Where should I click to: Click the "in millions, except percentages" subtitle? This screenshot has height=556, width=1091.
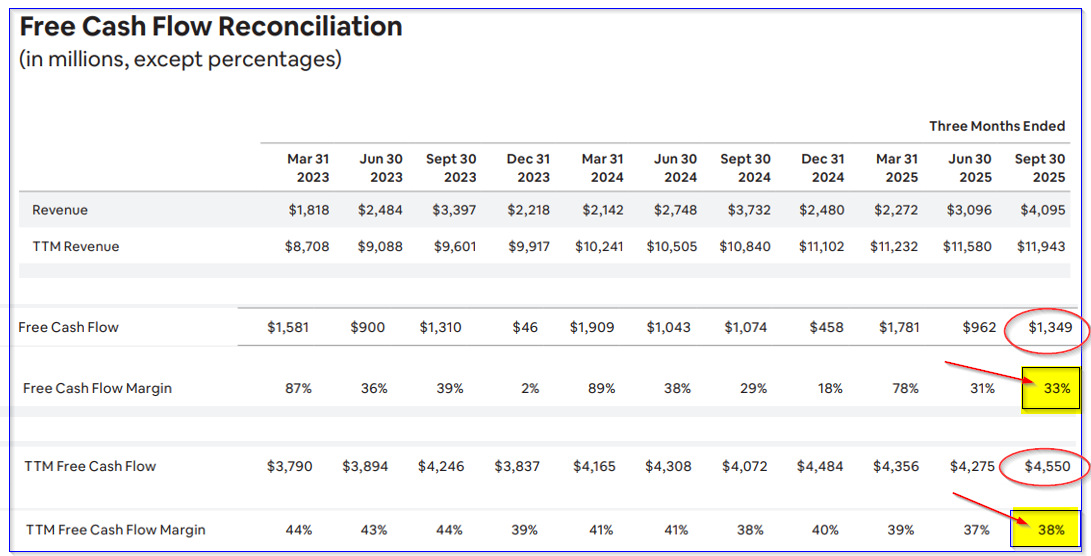coord(180,59)
